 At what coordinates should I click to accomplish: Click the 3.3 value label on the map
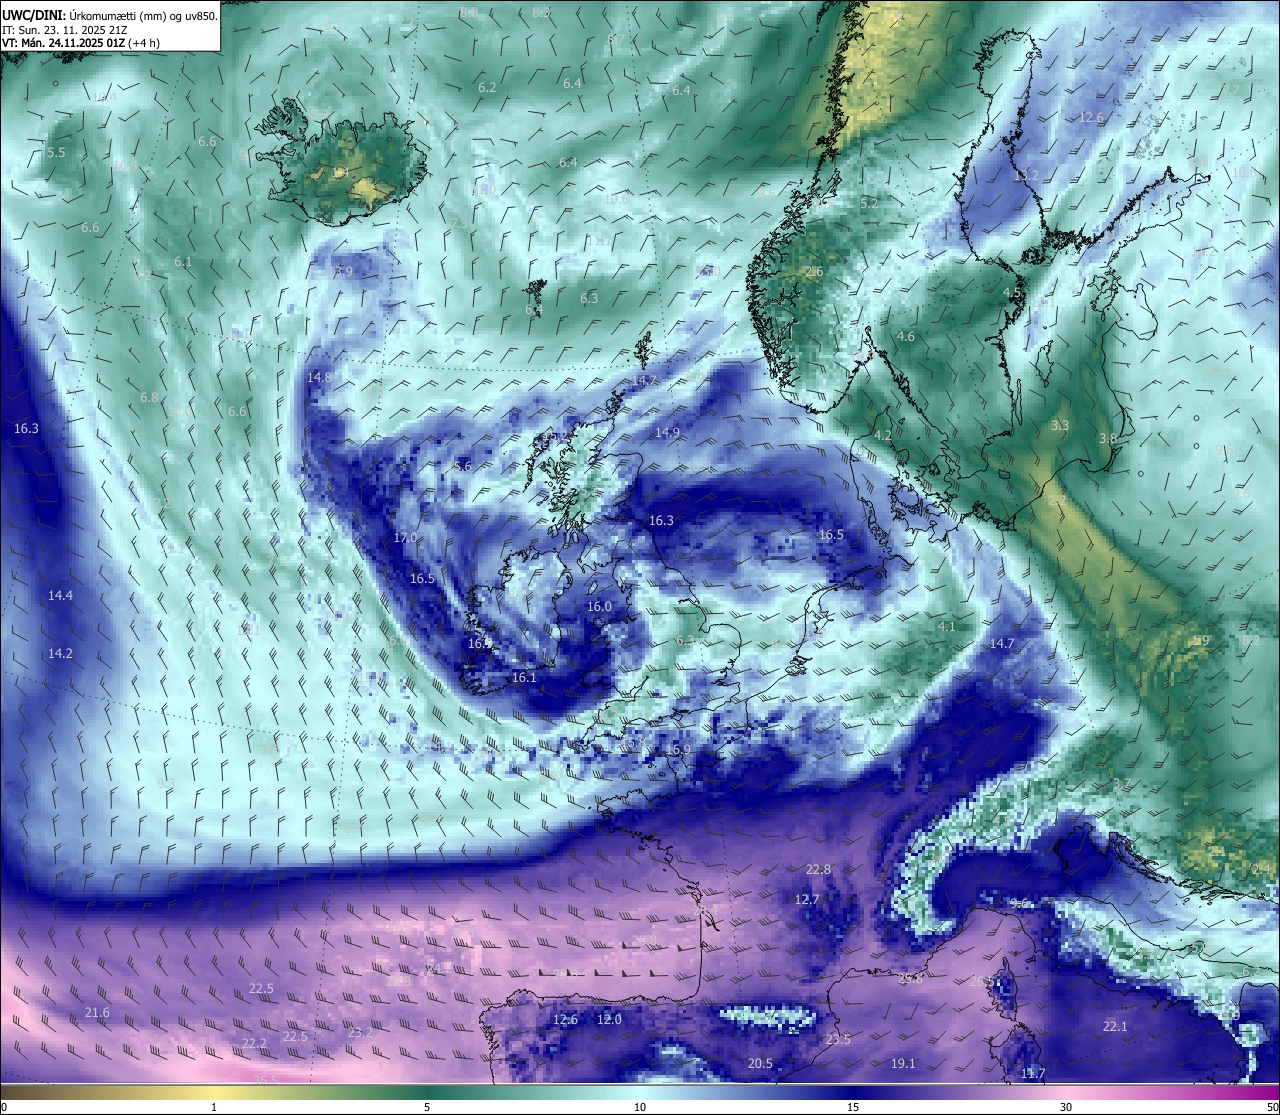[1060, 425]
